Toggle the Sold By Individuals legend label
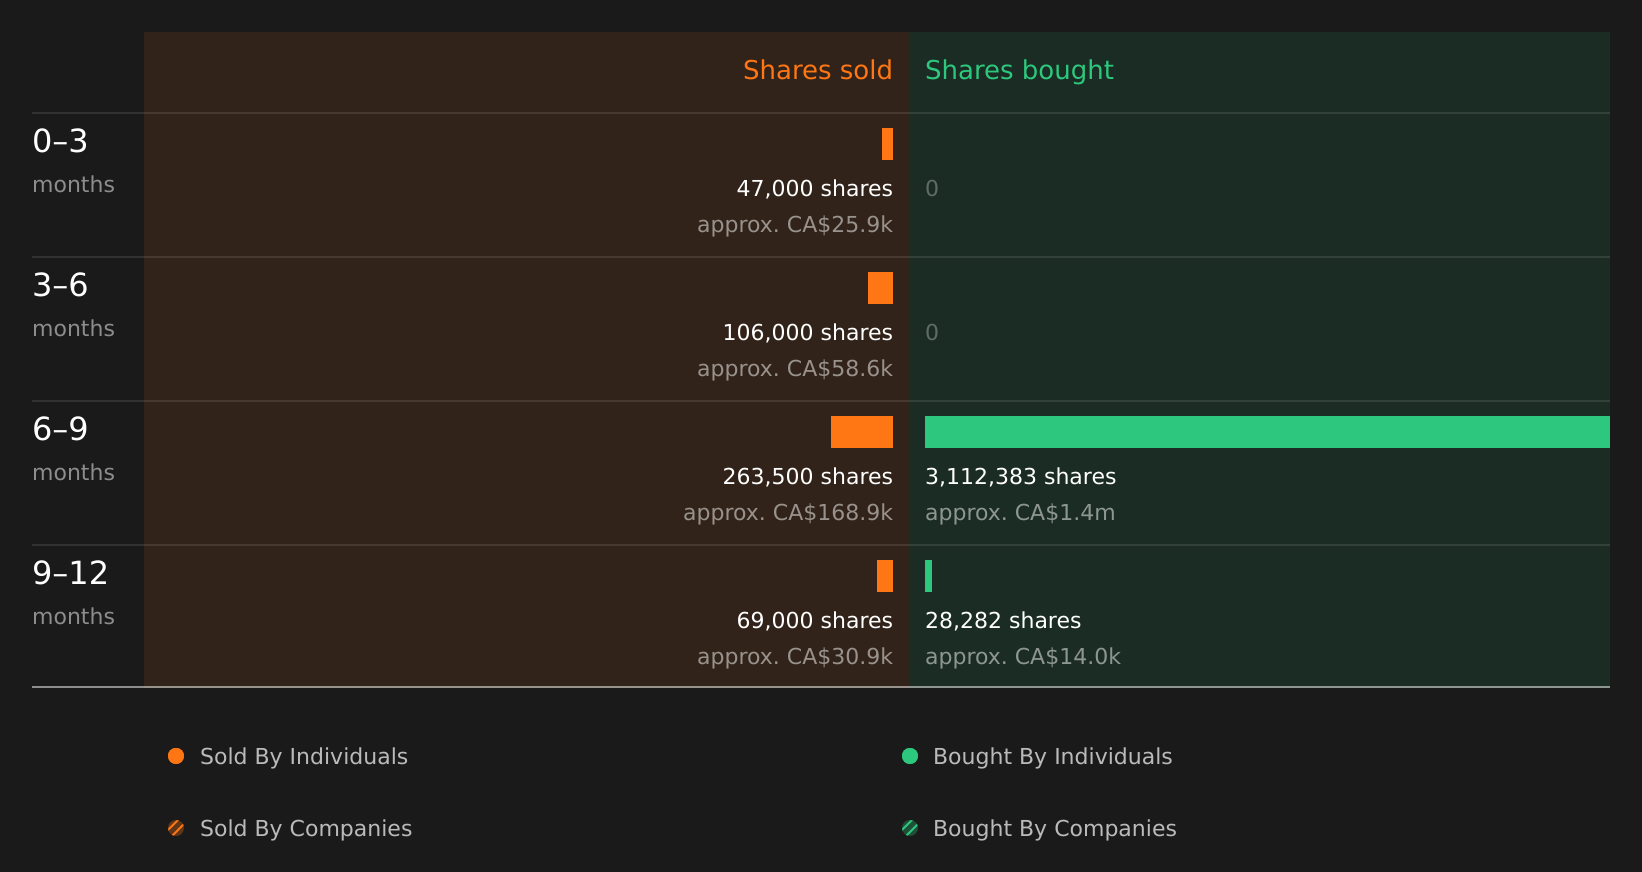Screen dimensions: 1642x872 [304, 757]
